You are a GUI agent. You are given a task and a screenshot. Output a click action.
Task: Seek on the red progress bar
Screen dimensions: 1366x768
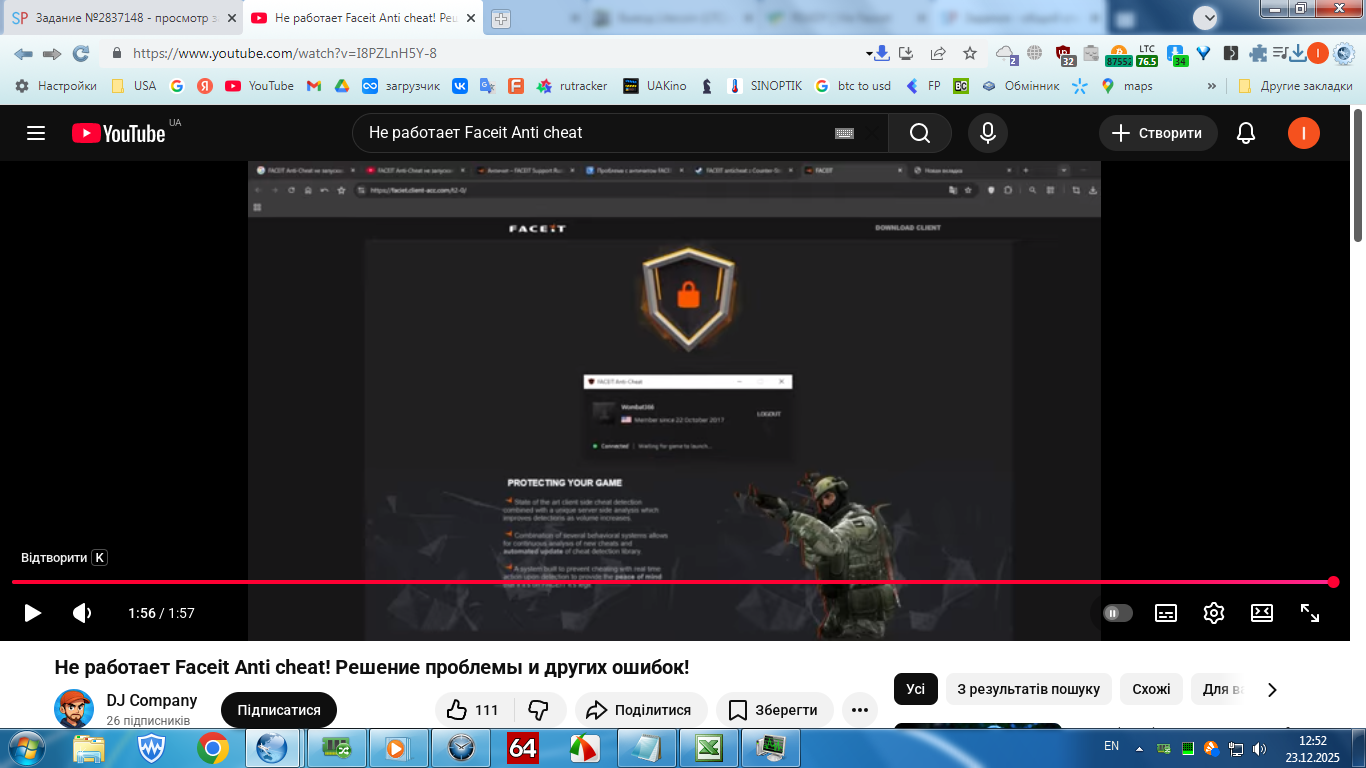(x=672, y=582)
